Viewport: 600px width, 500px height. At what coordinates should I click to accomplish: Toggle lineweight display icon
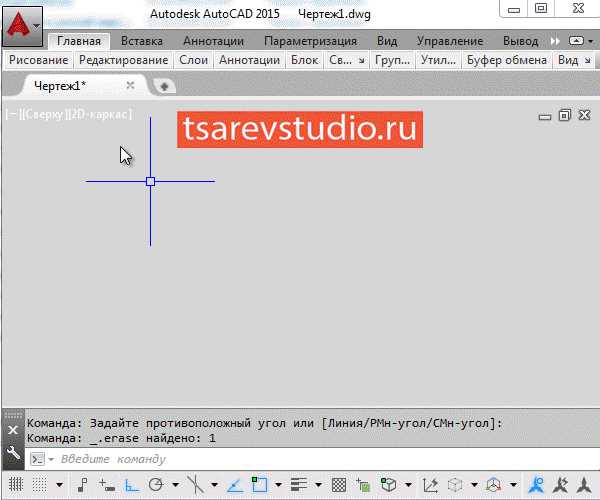click(299, 485)
